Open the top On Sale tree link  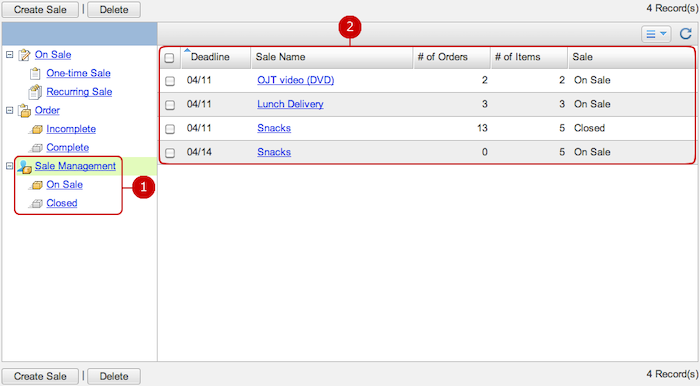[53, 55]
